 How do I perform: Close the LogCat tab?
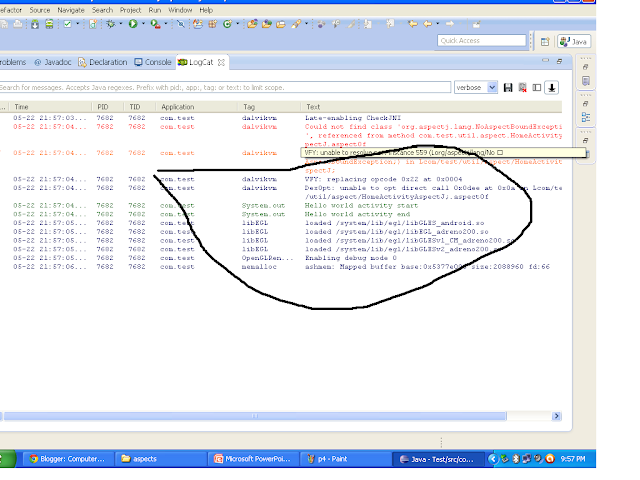pyautogui.click(x=221, y=62)
